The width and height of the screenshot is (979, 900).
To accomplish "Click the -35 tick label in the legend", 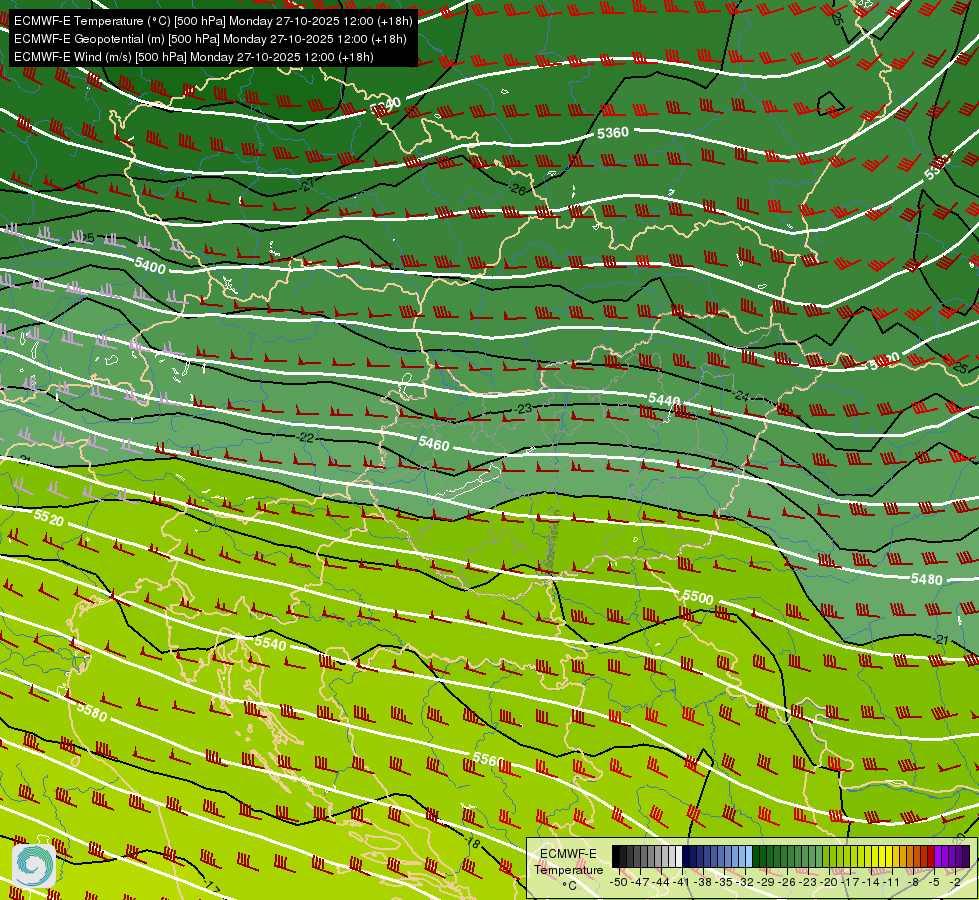I will click(724, 883).
